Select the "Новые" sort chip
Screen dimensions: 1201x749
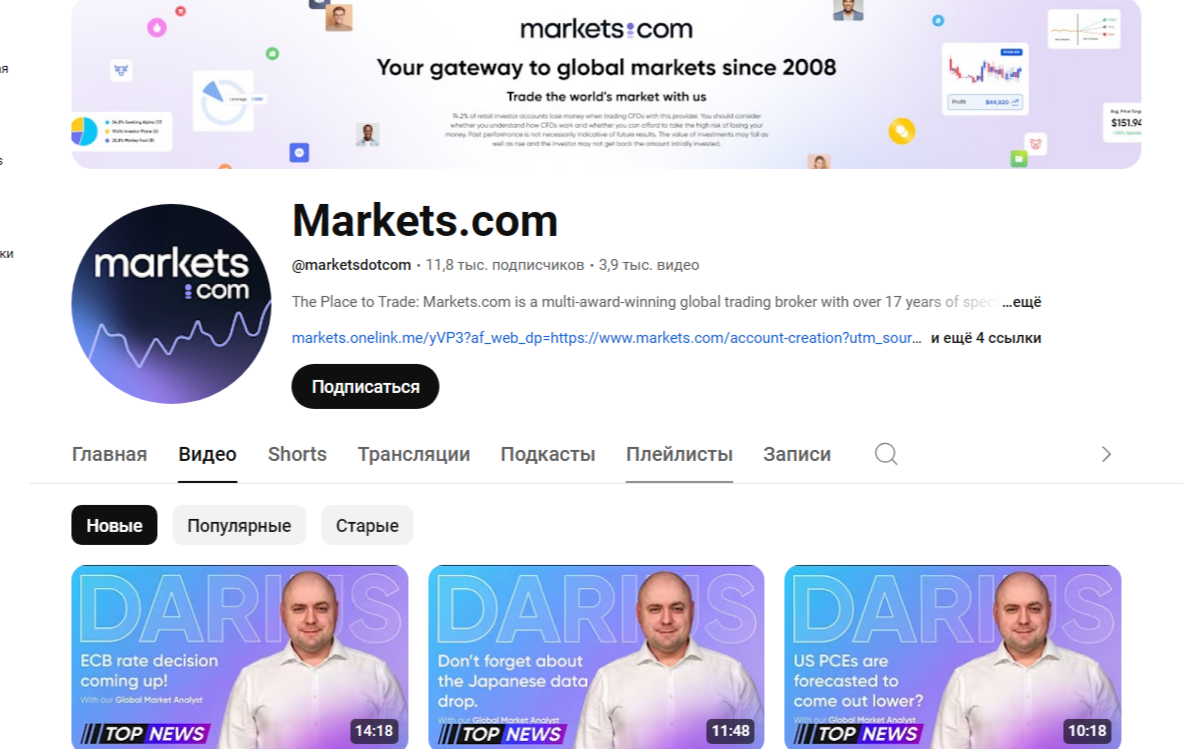tap(114, 525)
